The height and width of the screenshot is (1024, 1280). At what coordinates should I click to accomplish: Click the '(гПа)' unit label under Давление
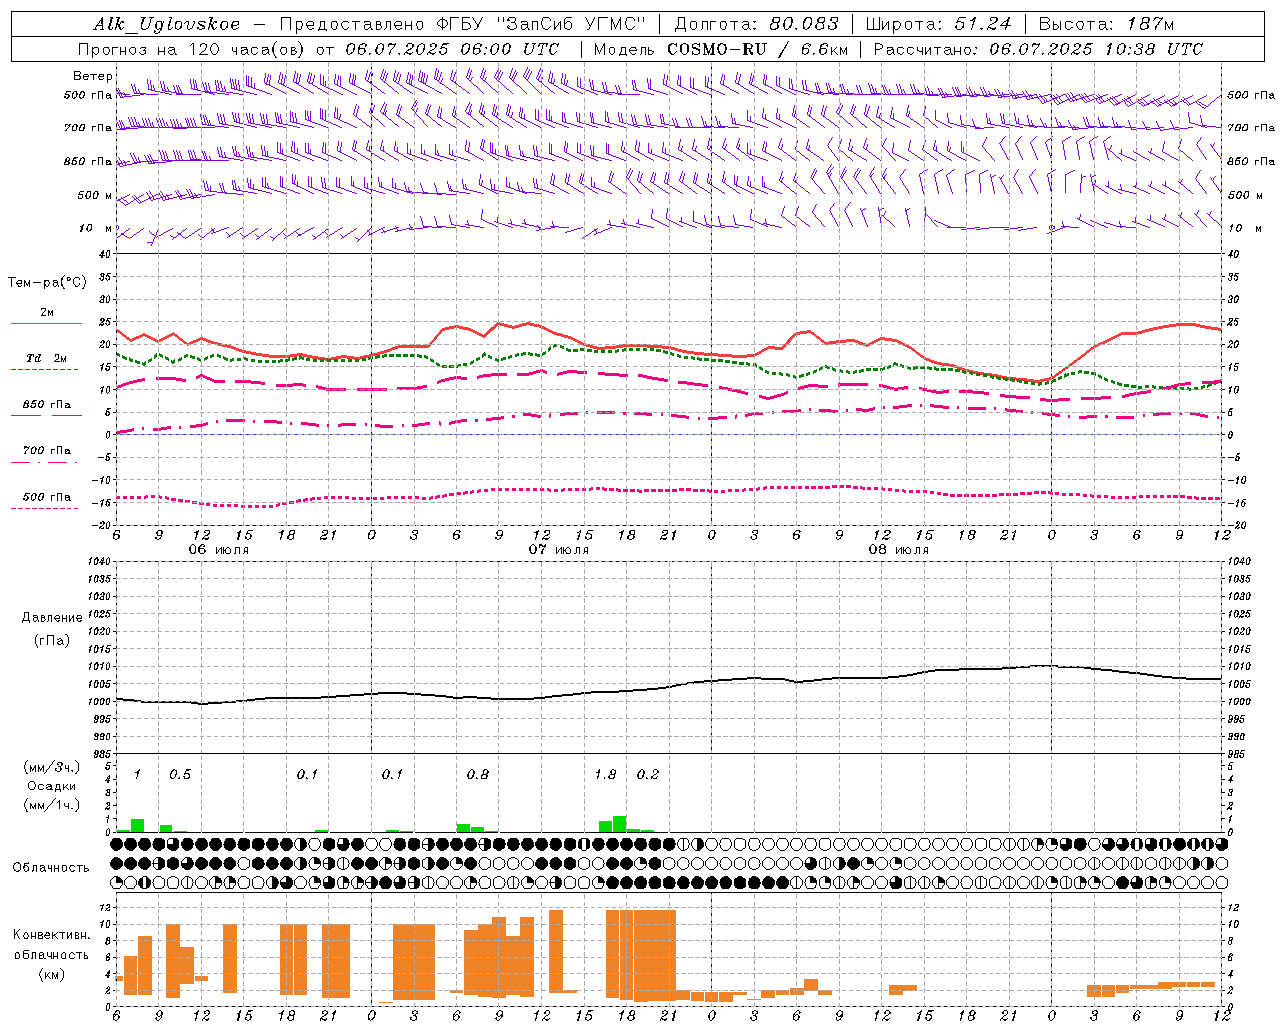52,641
